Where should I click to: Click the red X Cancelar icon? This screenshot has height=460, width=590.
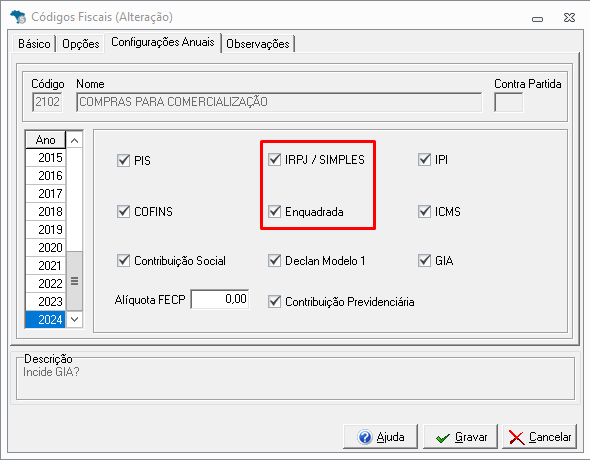point(516,437)
